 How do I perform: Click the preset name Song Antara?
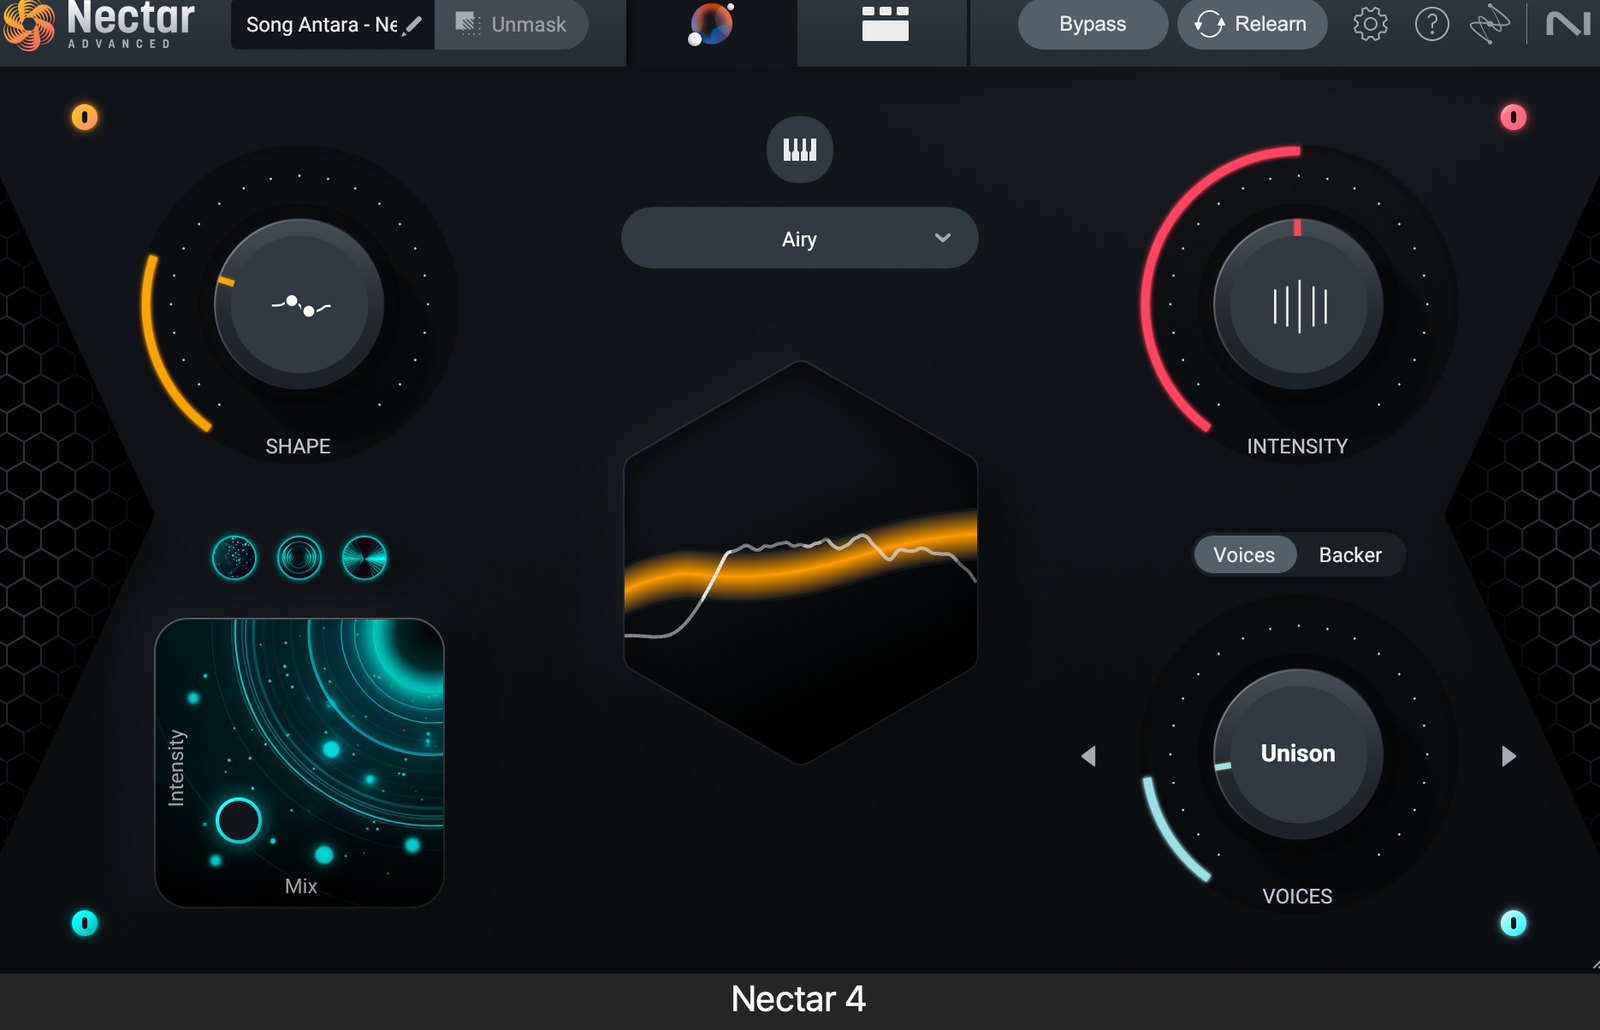(x=321, y=25)
